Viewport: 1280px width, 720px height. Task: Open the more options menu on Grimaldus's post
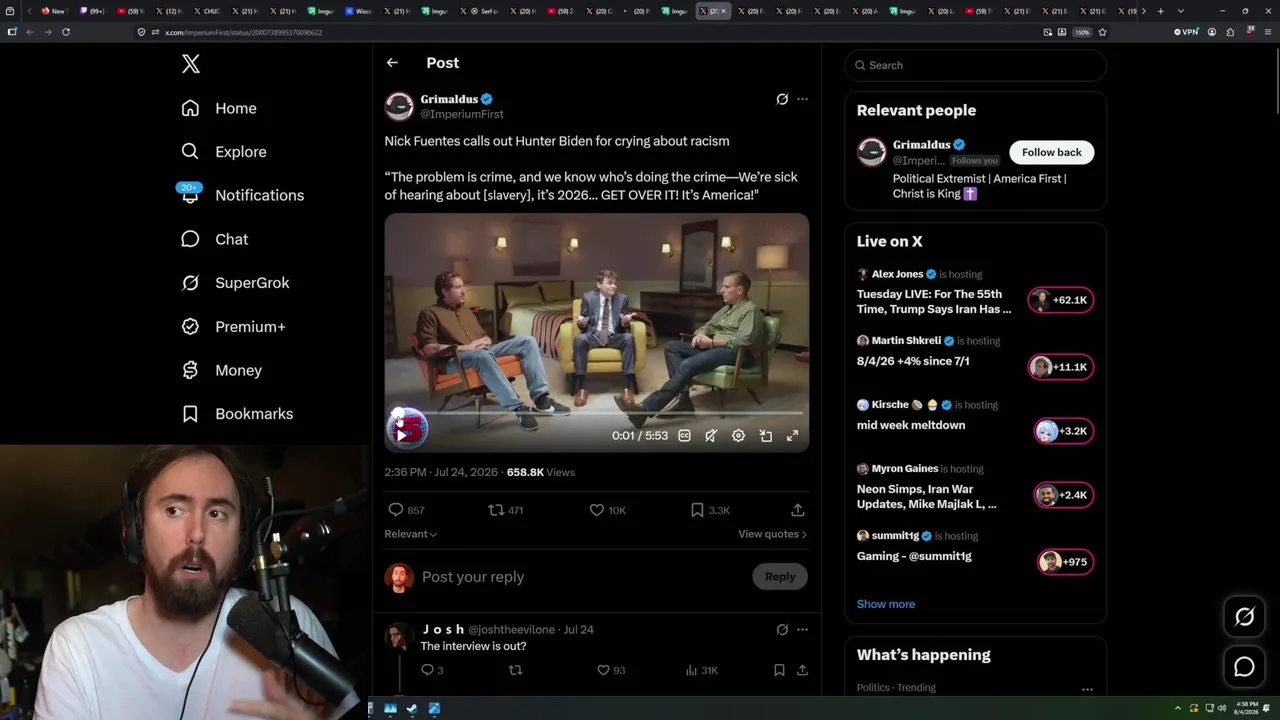click(802, 99)
